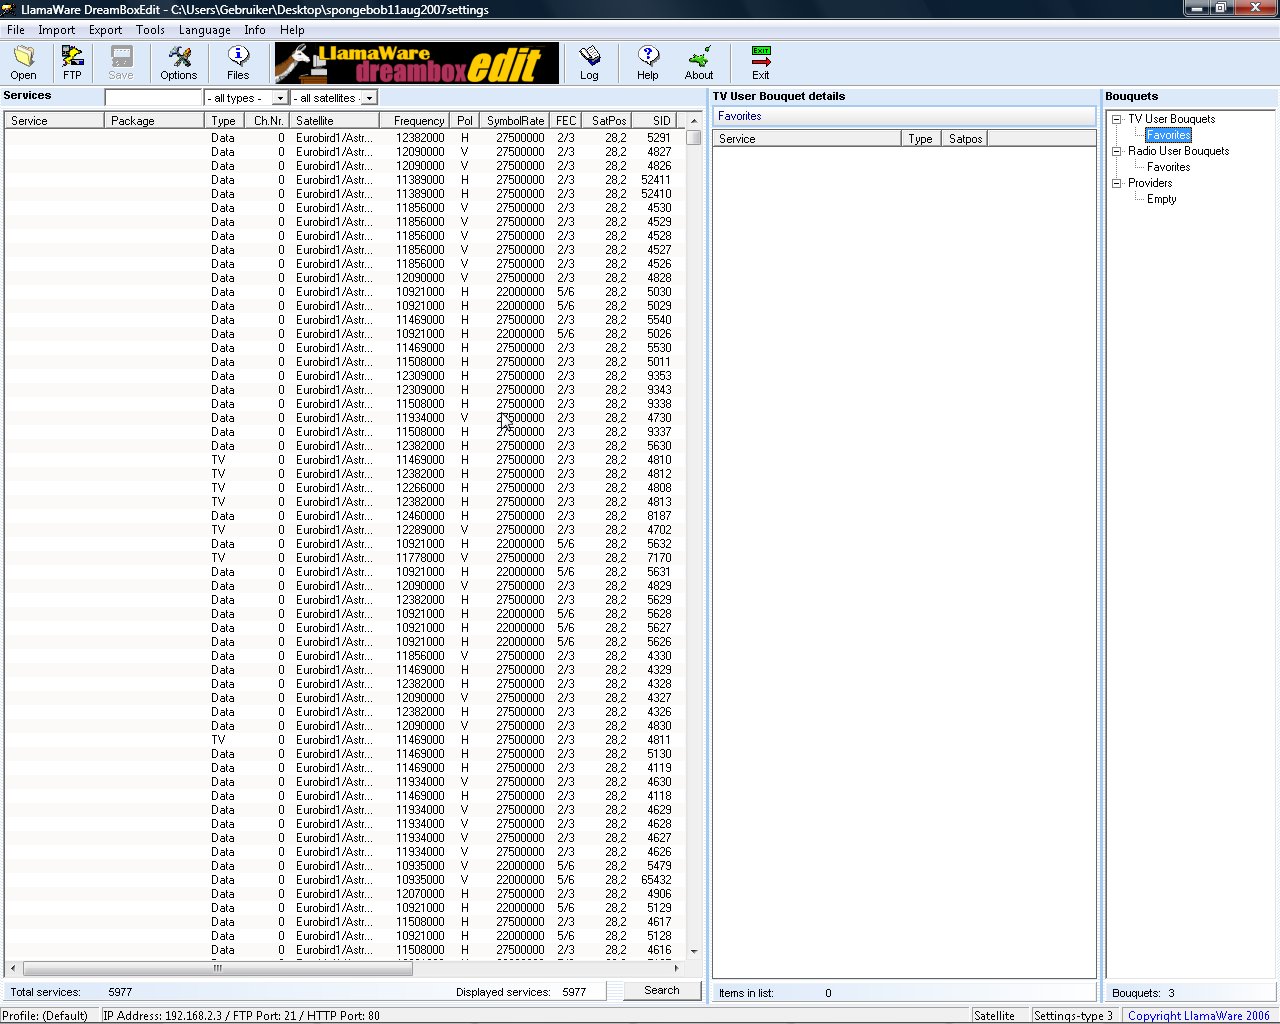
Task: Click Copyright LlamaWare 2006 link
Action: pyautogui.click(x=1199, y=1015)
